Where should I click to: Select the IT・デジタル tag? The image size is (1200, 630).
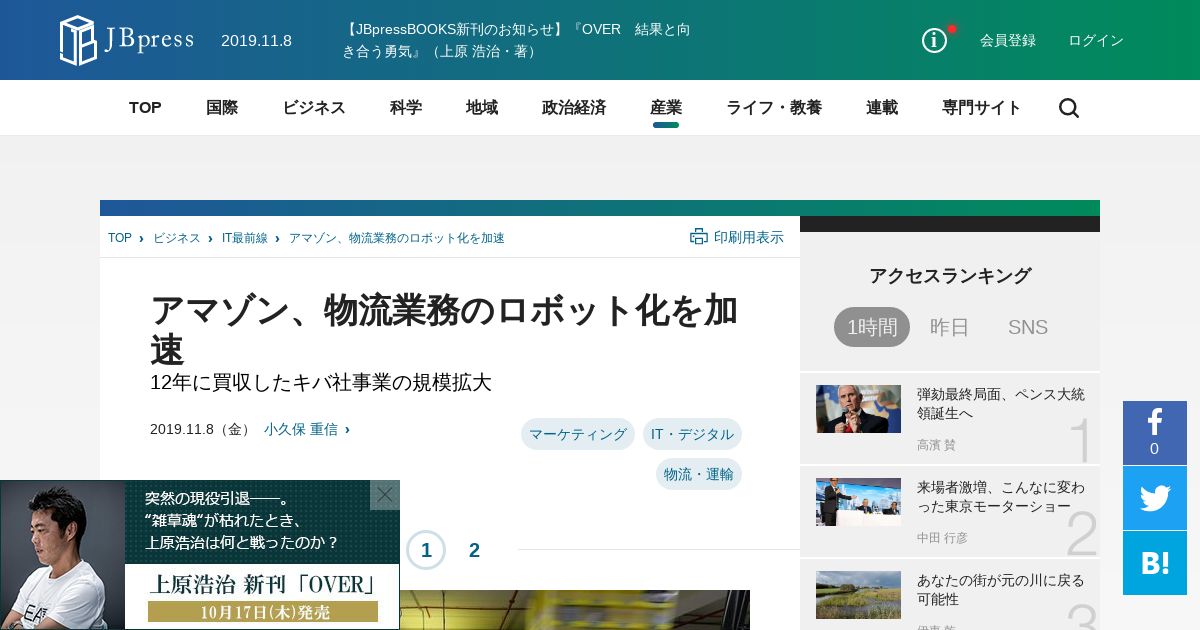point(692,434)
